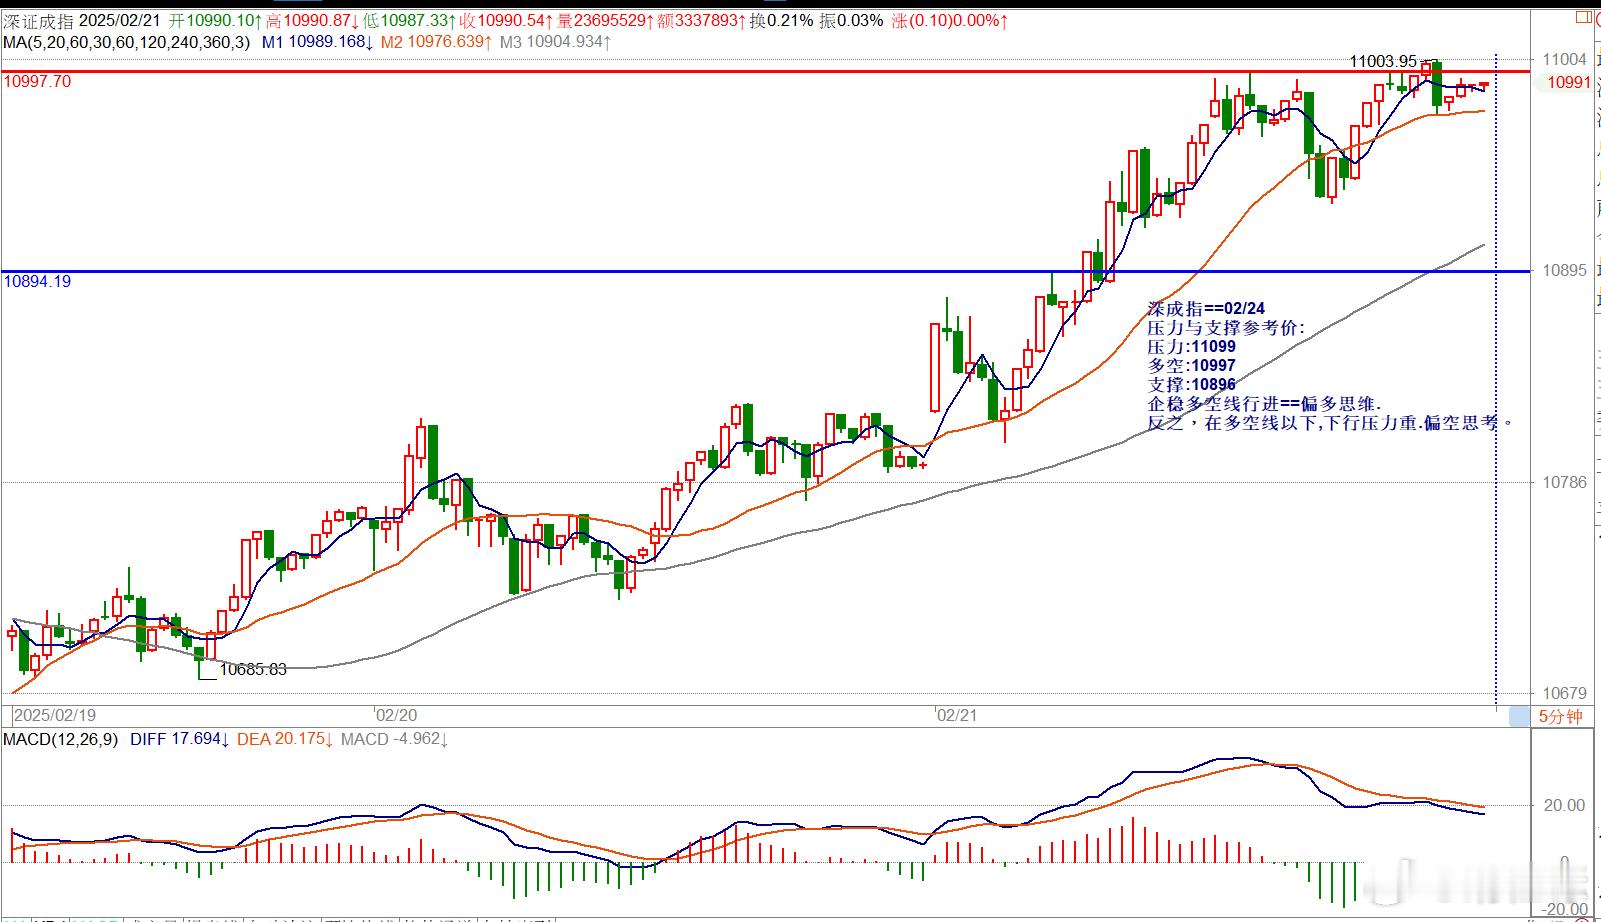Click the current price tag 10991
1601x922 pixels.
1568,83
